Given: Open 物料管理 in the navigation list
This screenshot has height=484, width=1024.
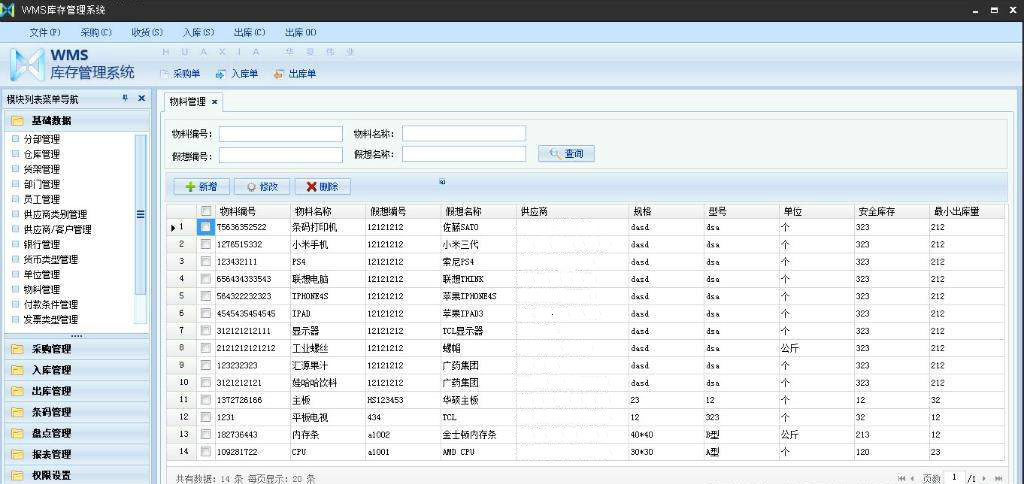Looking at the screenshot, I should pos(42,289).
